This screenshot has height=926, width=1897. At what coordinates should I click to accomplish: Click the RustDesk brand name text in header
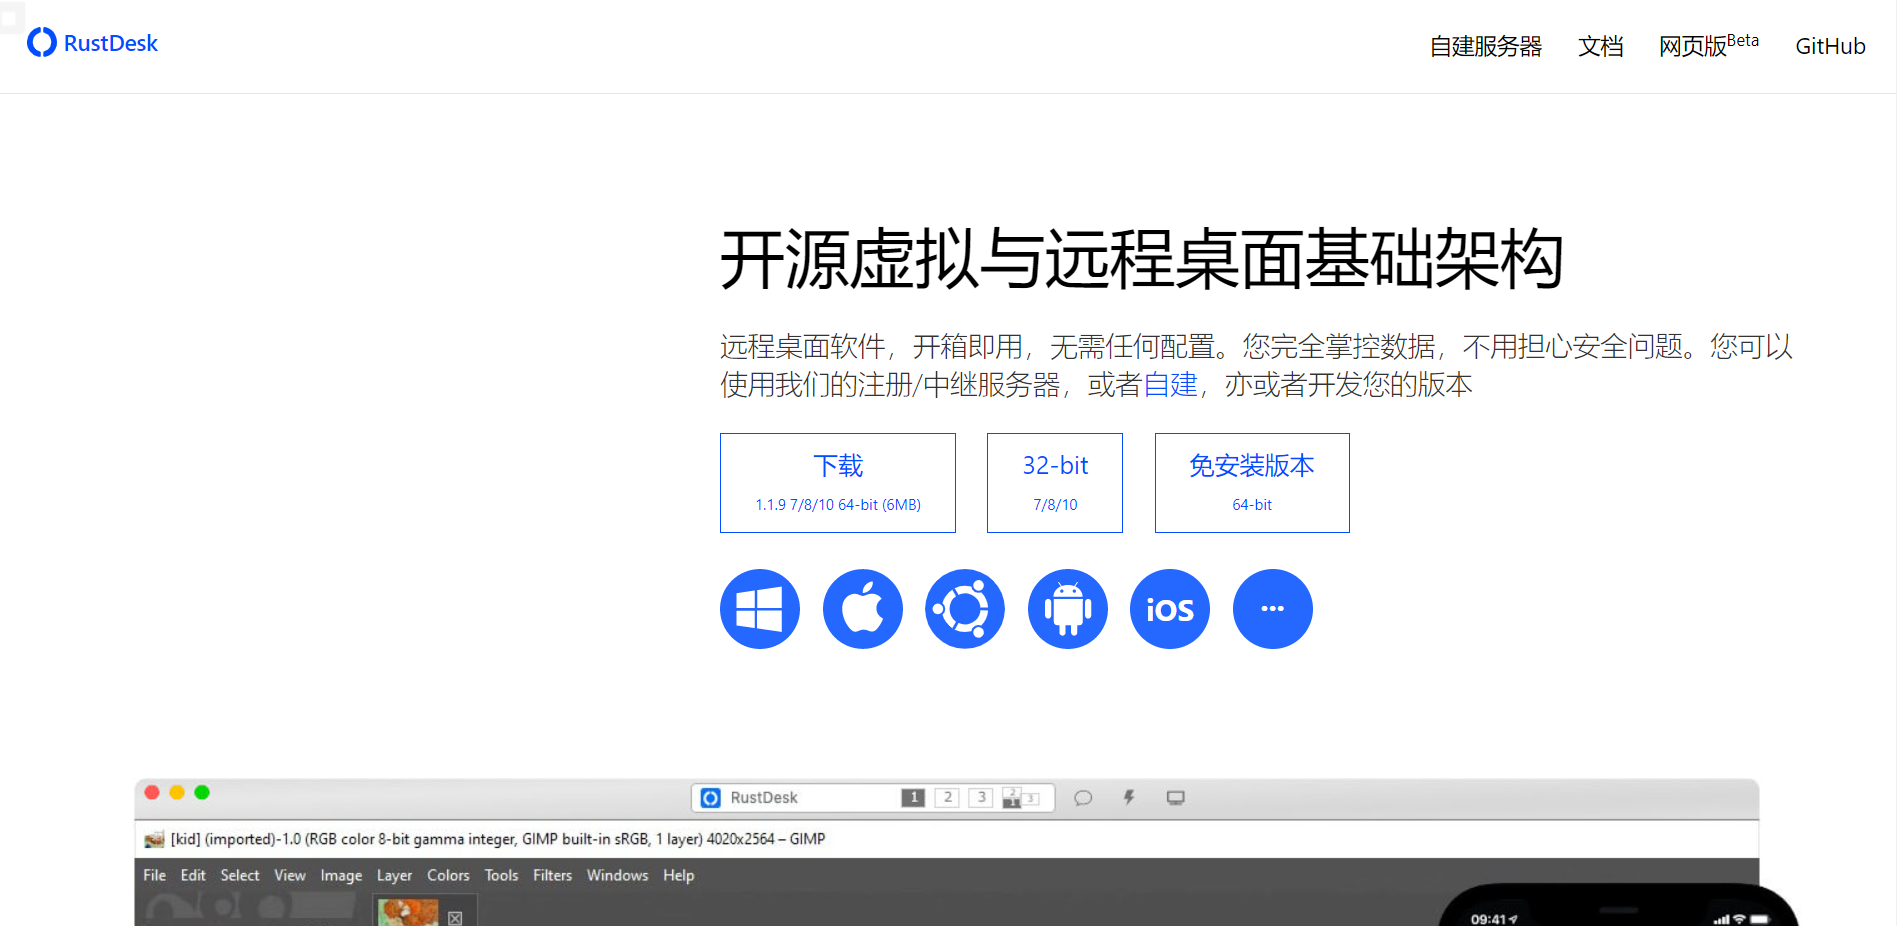(x=111, y=43)
